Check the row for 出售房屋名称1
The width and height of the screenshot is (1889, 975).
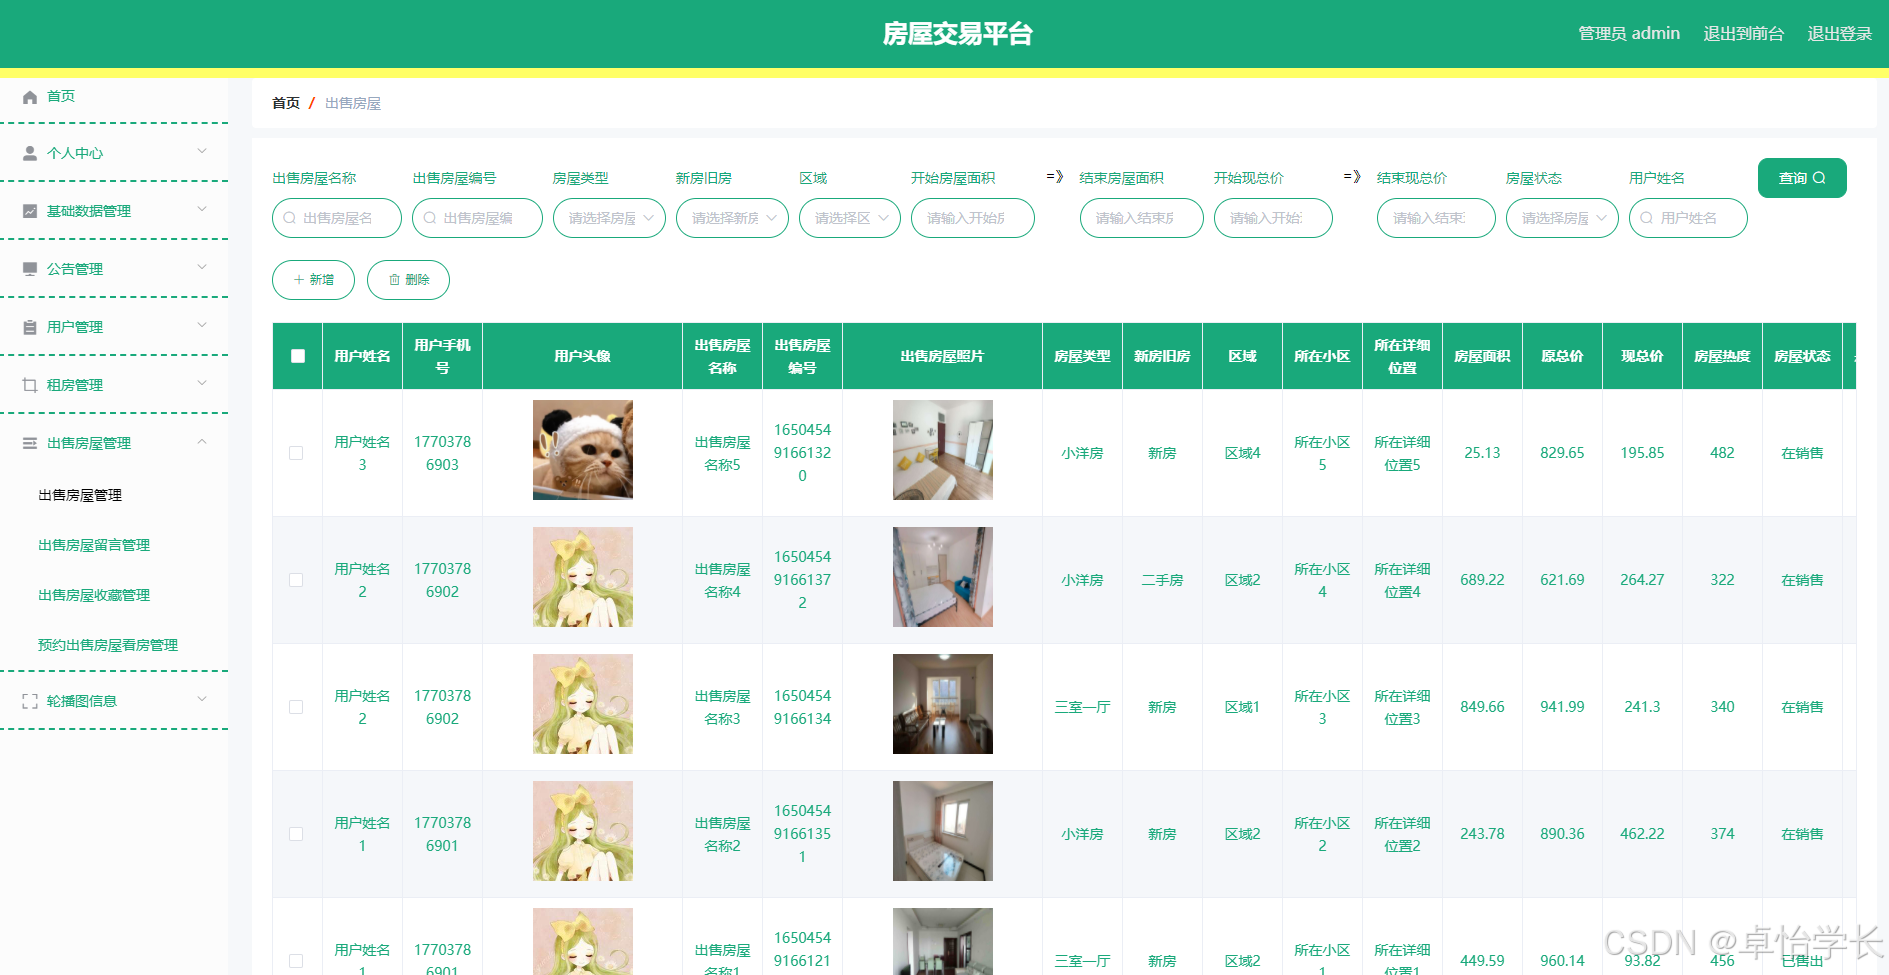pyautogui.click(x=296, y=961)
